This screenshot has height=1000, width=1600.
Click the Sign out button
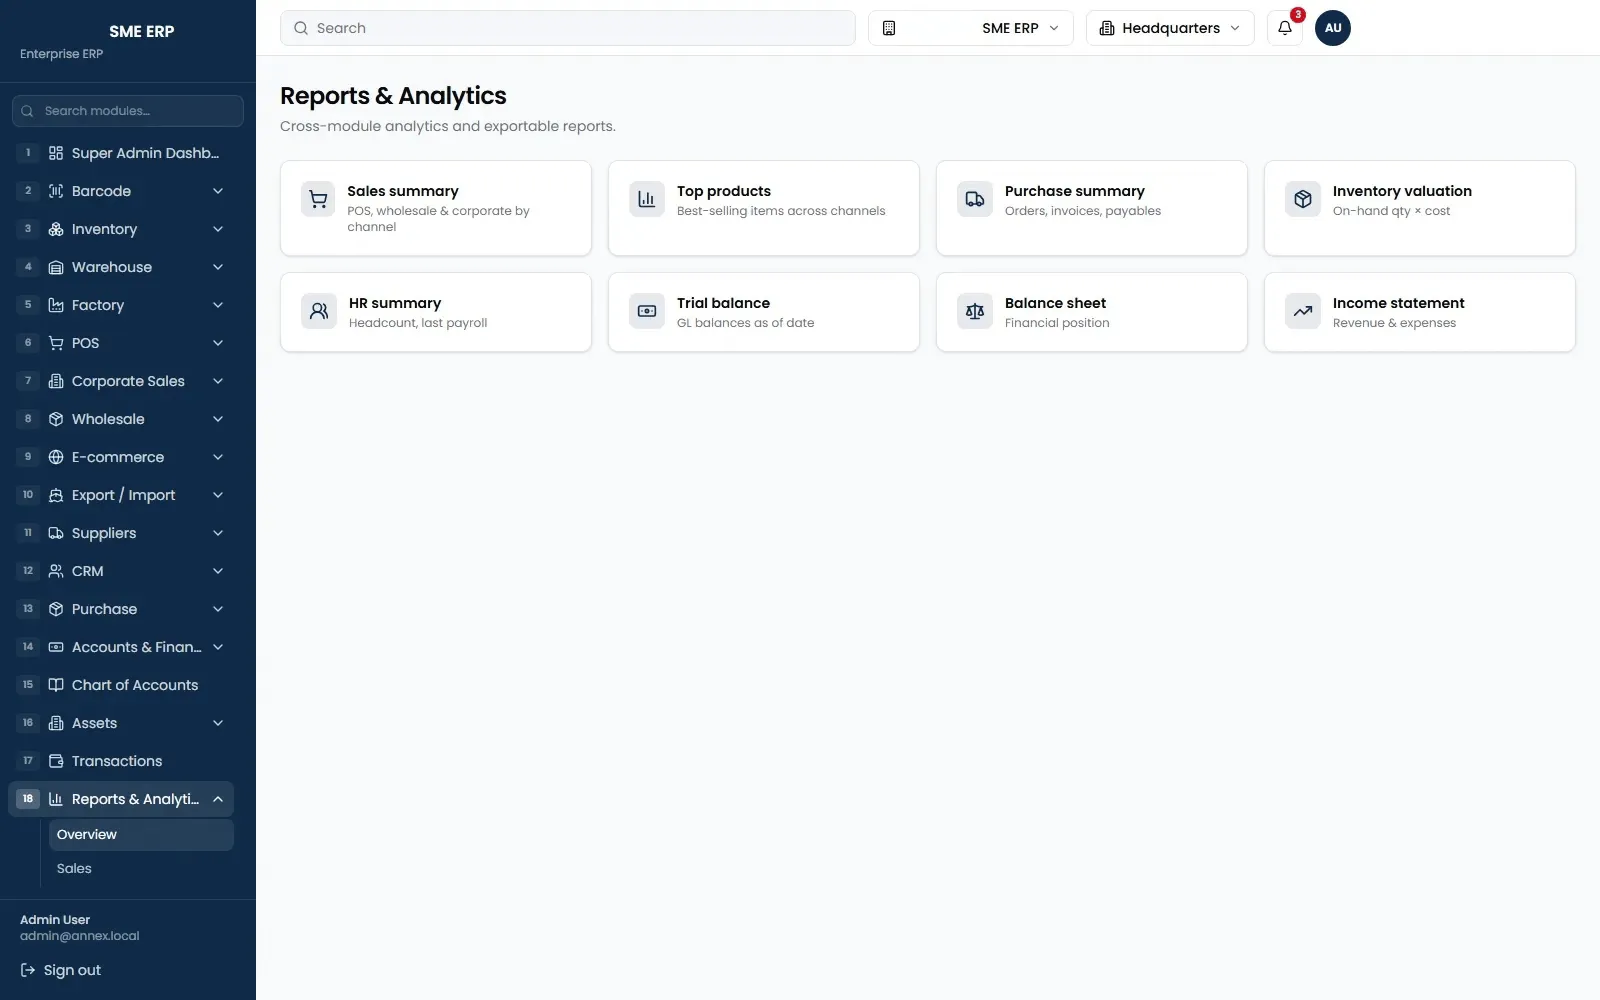click(61, 970)
